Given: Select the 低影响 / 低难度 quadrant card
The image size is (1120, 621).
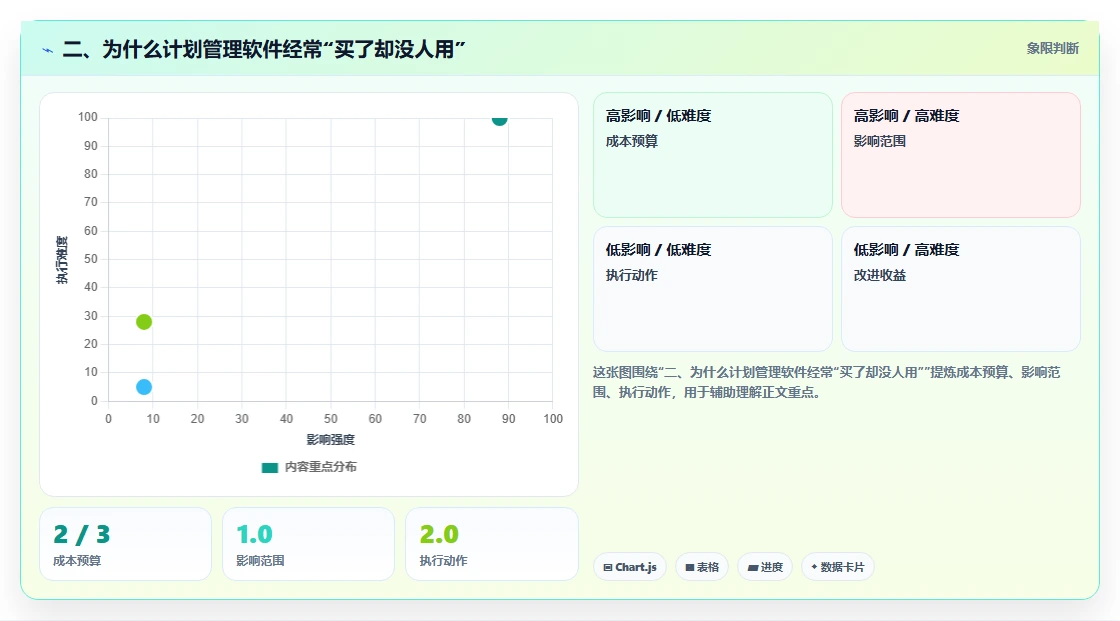Looking at the screenshot, I should 713,289.
